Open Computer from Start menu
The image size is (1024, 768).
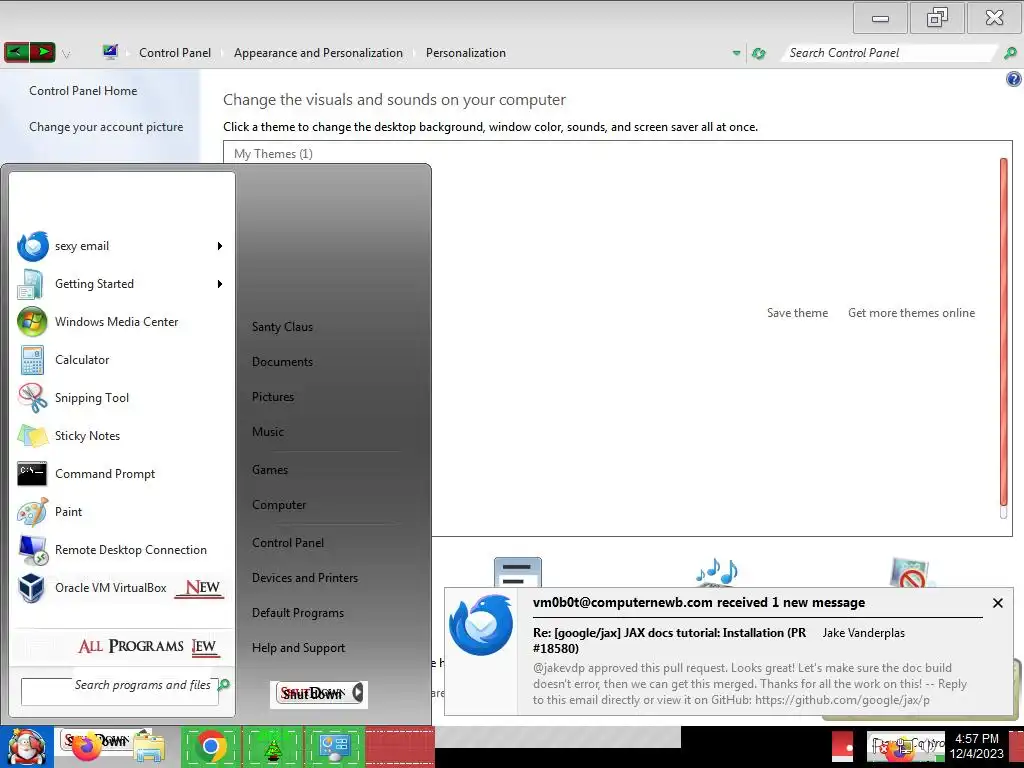pyautogui.click(x=279, y=505)
